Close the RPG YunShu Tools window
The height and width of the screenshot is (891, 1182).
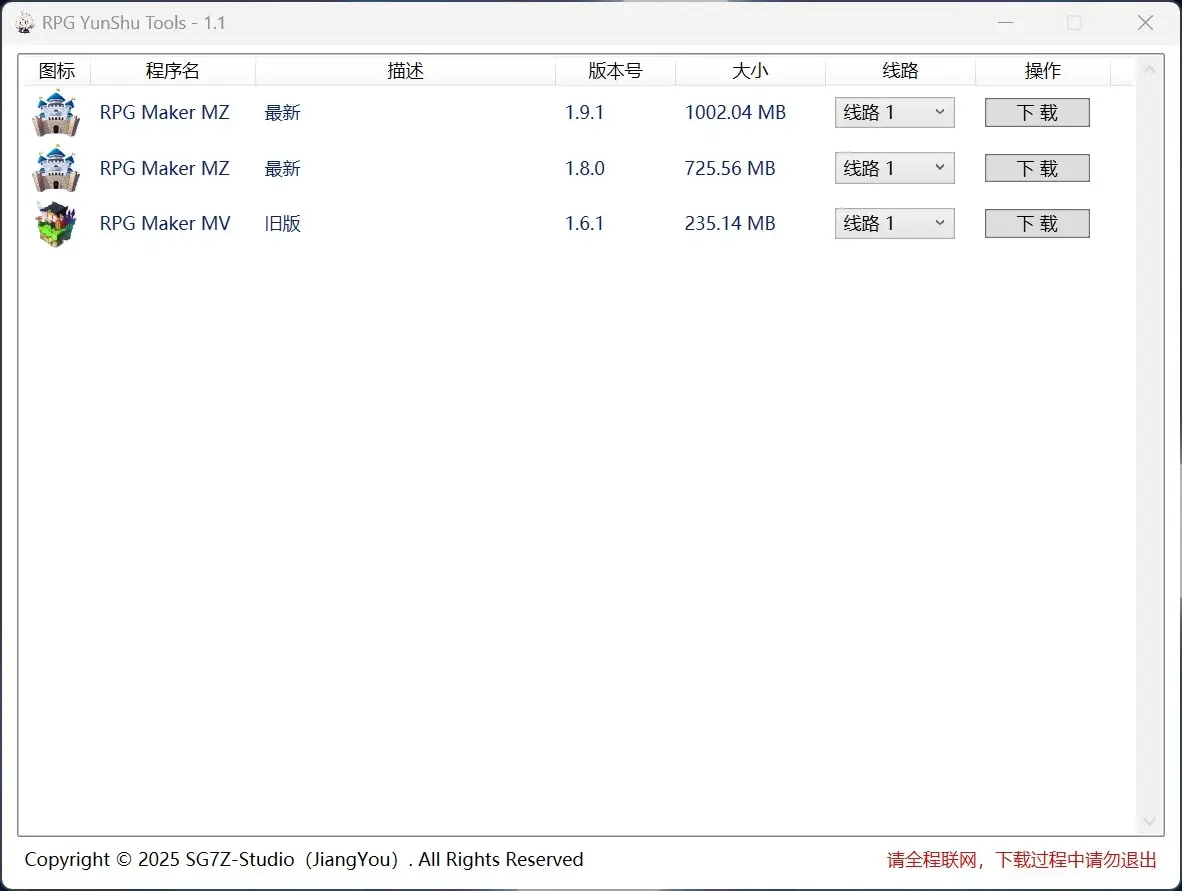click(x=1145, y=23)
